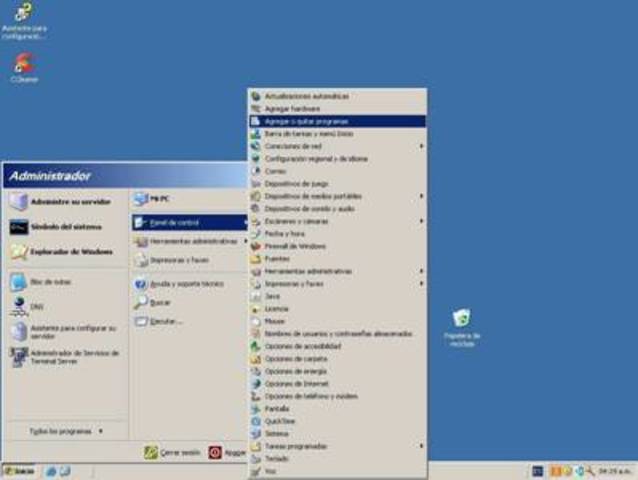Screen dimensions: 638x480
Task: Open Opciones de Internet icon
Action: point(256,384)
